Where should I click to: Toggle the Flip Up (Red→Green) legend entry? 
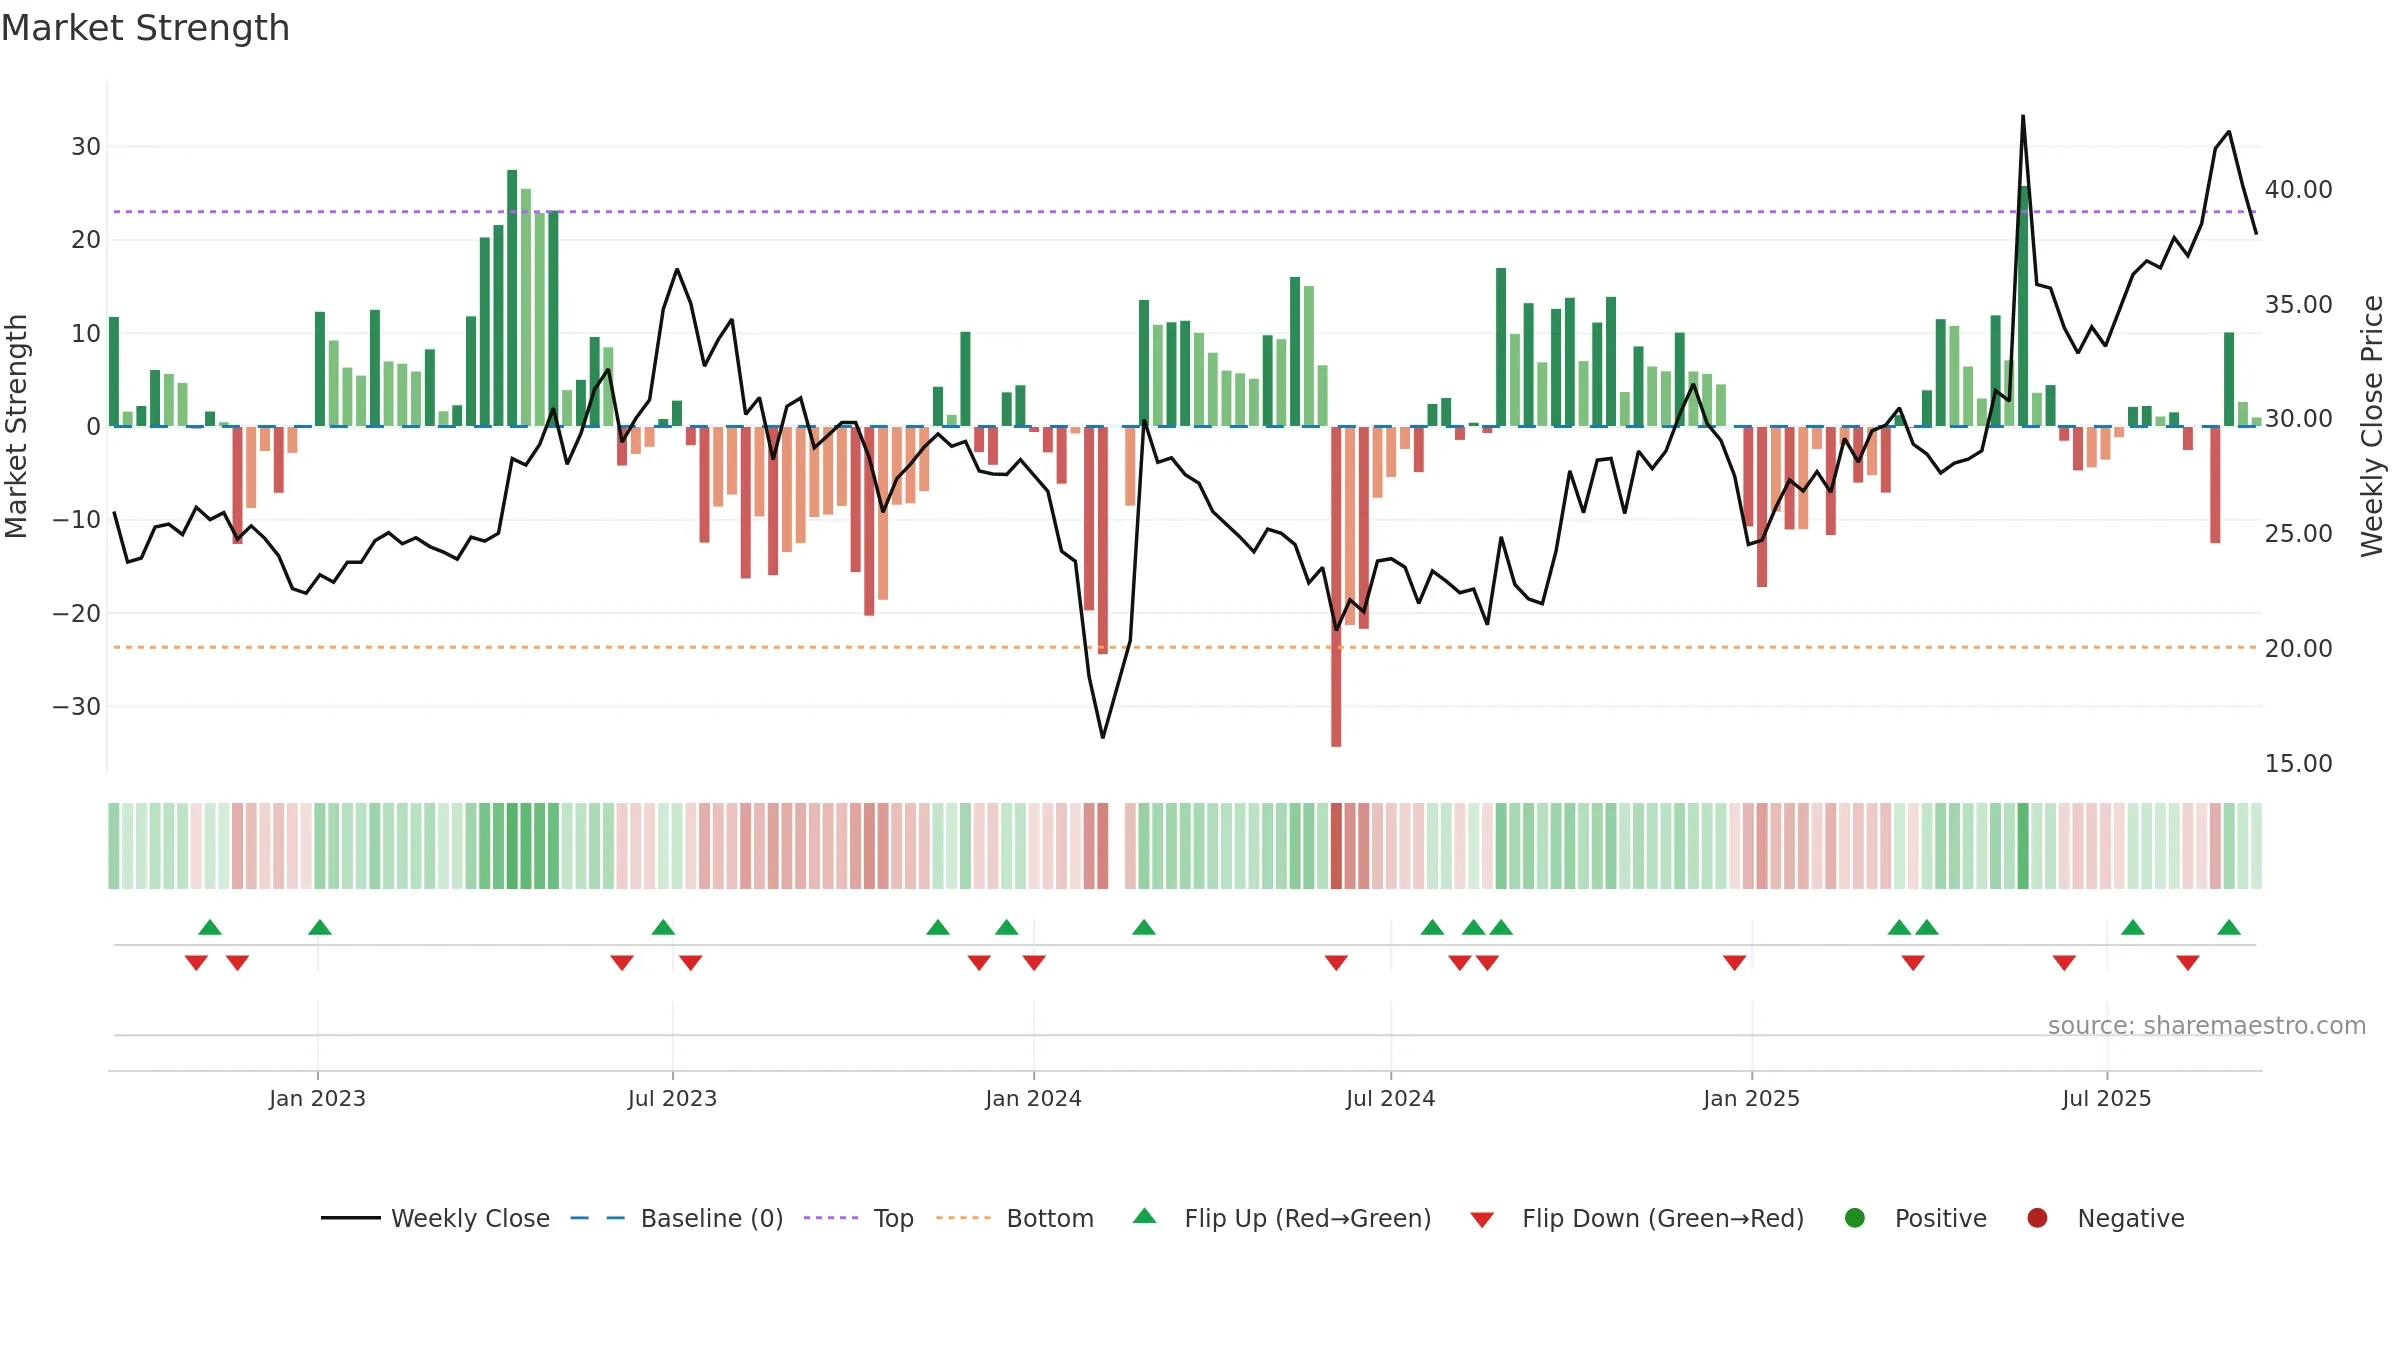click(x=1282, y=1218)
